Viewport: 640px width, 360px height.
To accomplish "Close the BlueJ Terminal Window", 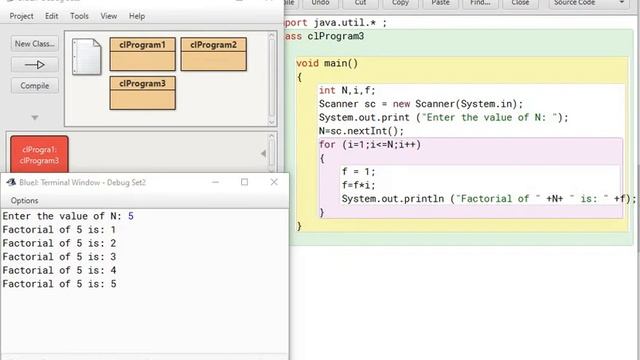I will [274, 182].
